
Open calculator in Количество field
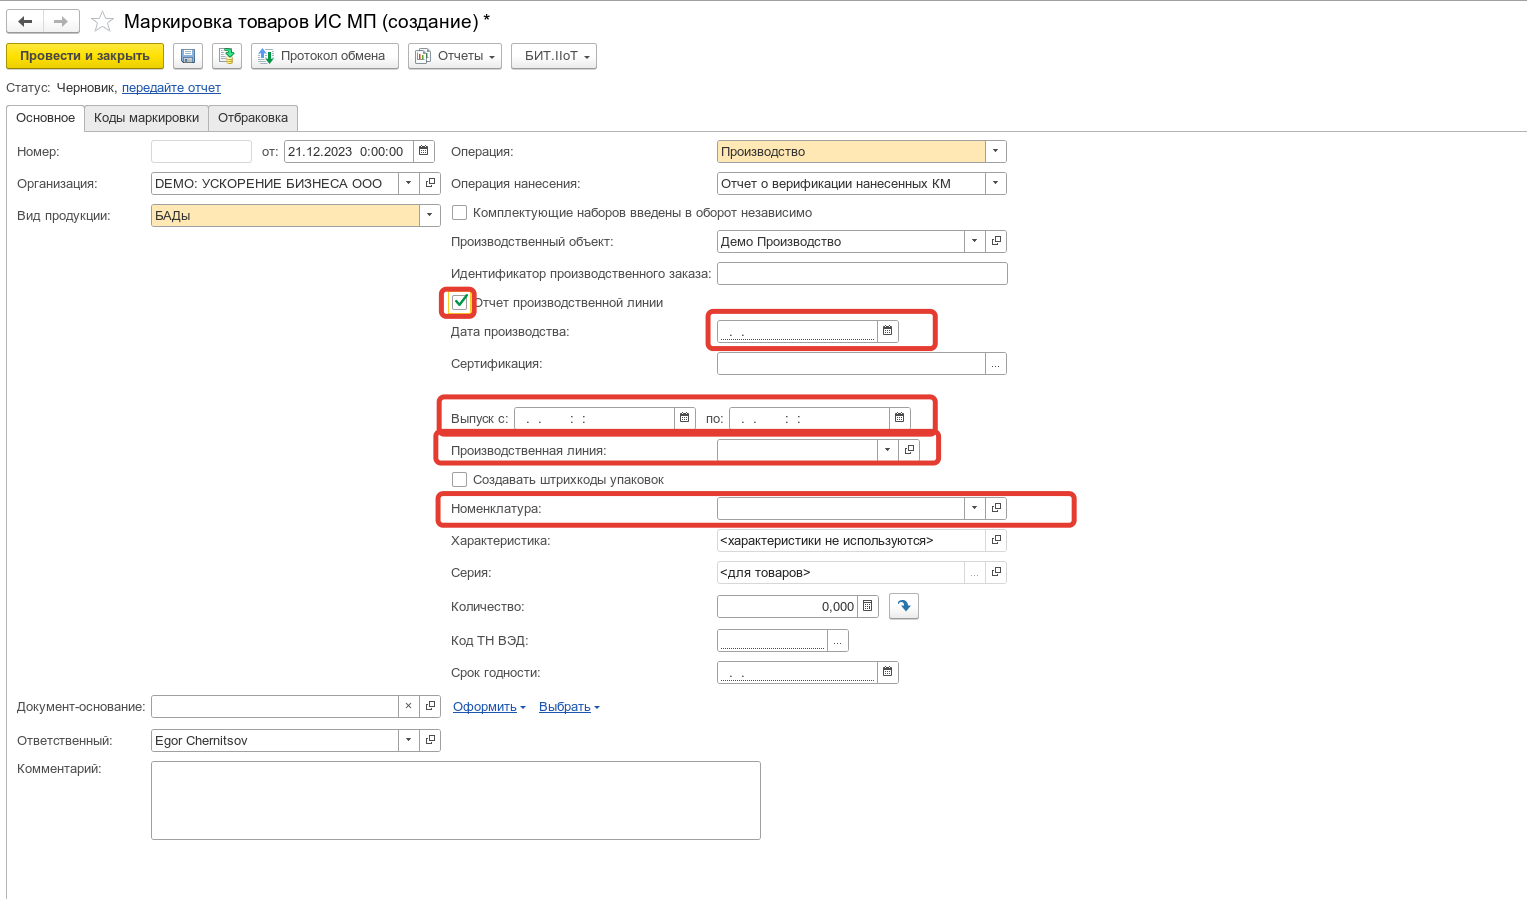(868, 606)
